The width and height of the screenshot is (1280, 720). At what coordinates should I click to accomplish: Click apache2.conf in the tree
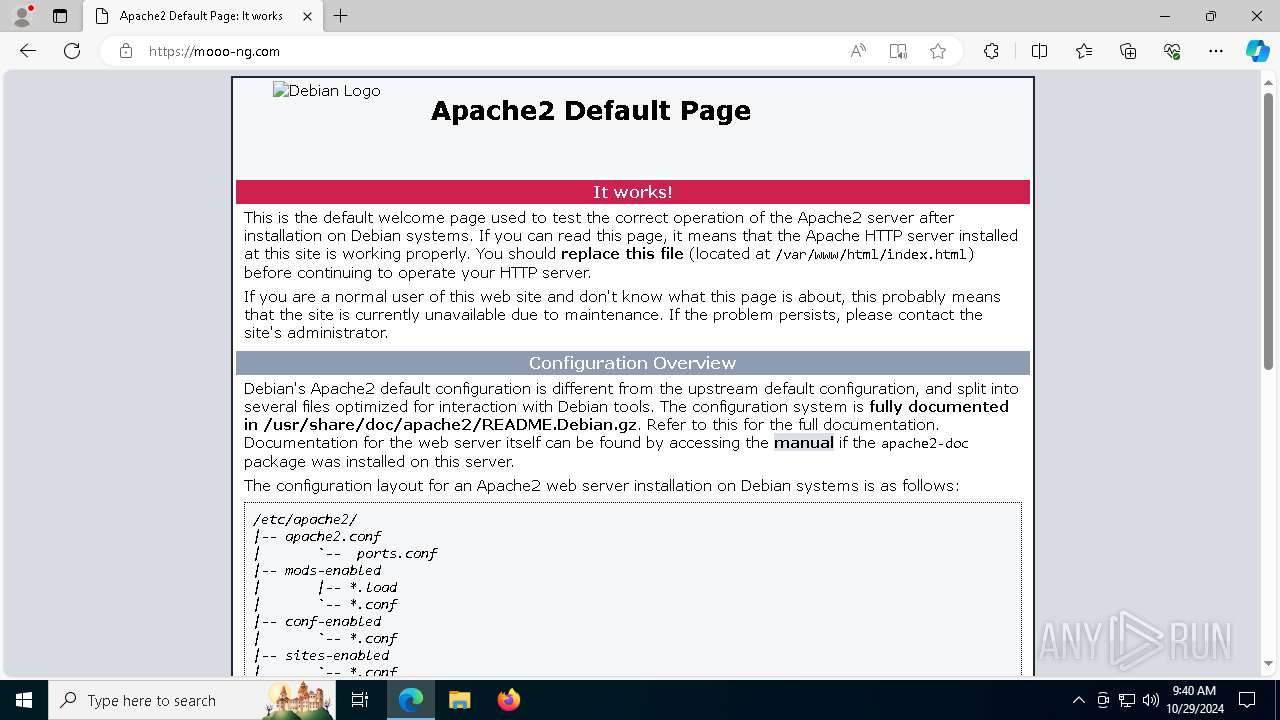pyautogui.click(x=333, y=536)
